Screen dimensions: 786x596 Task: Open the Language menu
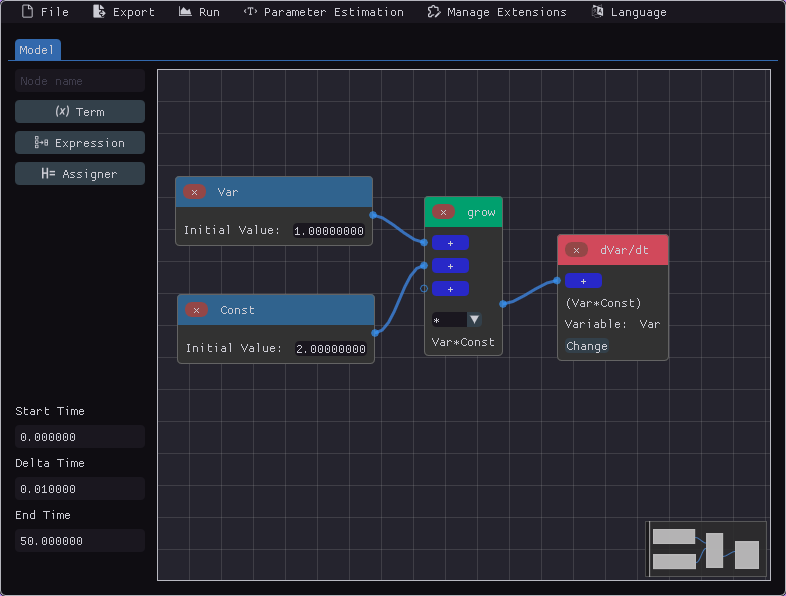629,12
